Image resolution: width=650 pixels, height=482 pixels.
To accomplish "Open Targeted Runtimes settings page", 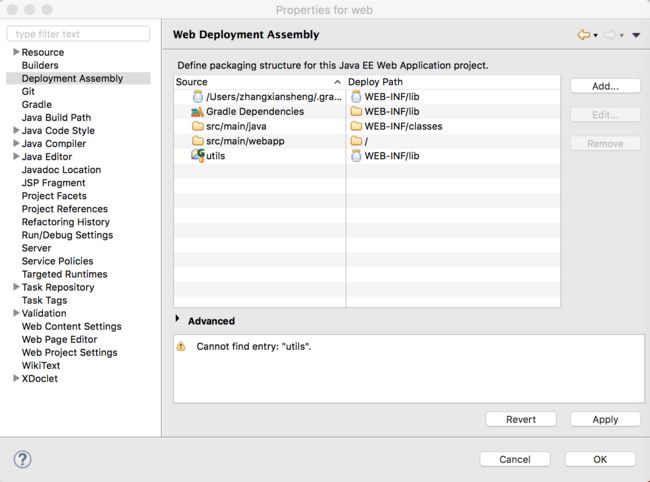I will pyautogui.click(x=64, y=274).
